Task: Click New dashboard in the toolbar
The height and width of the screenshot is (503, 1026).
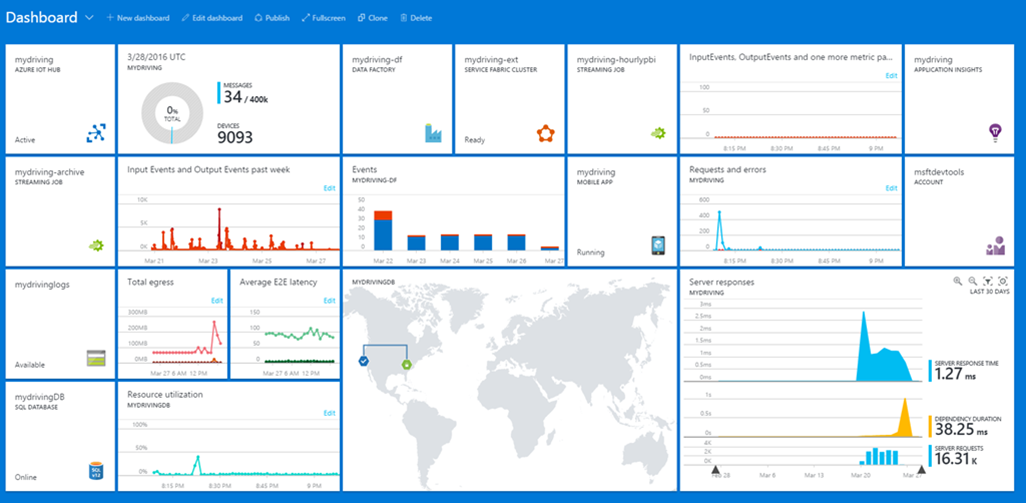Action: click(137, 18)
